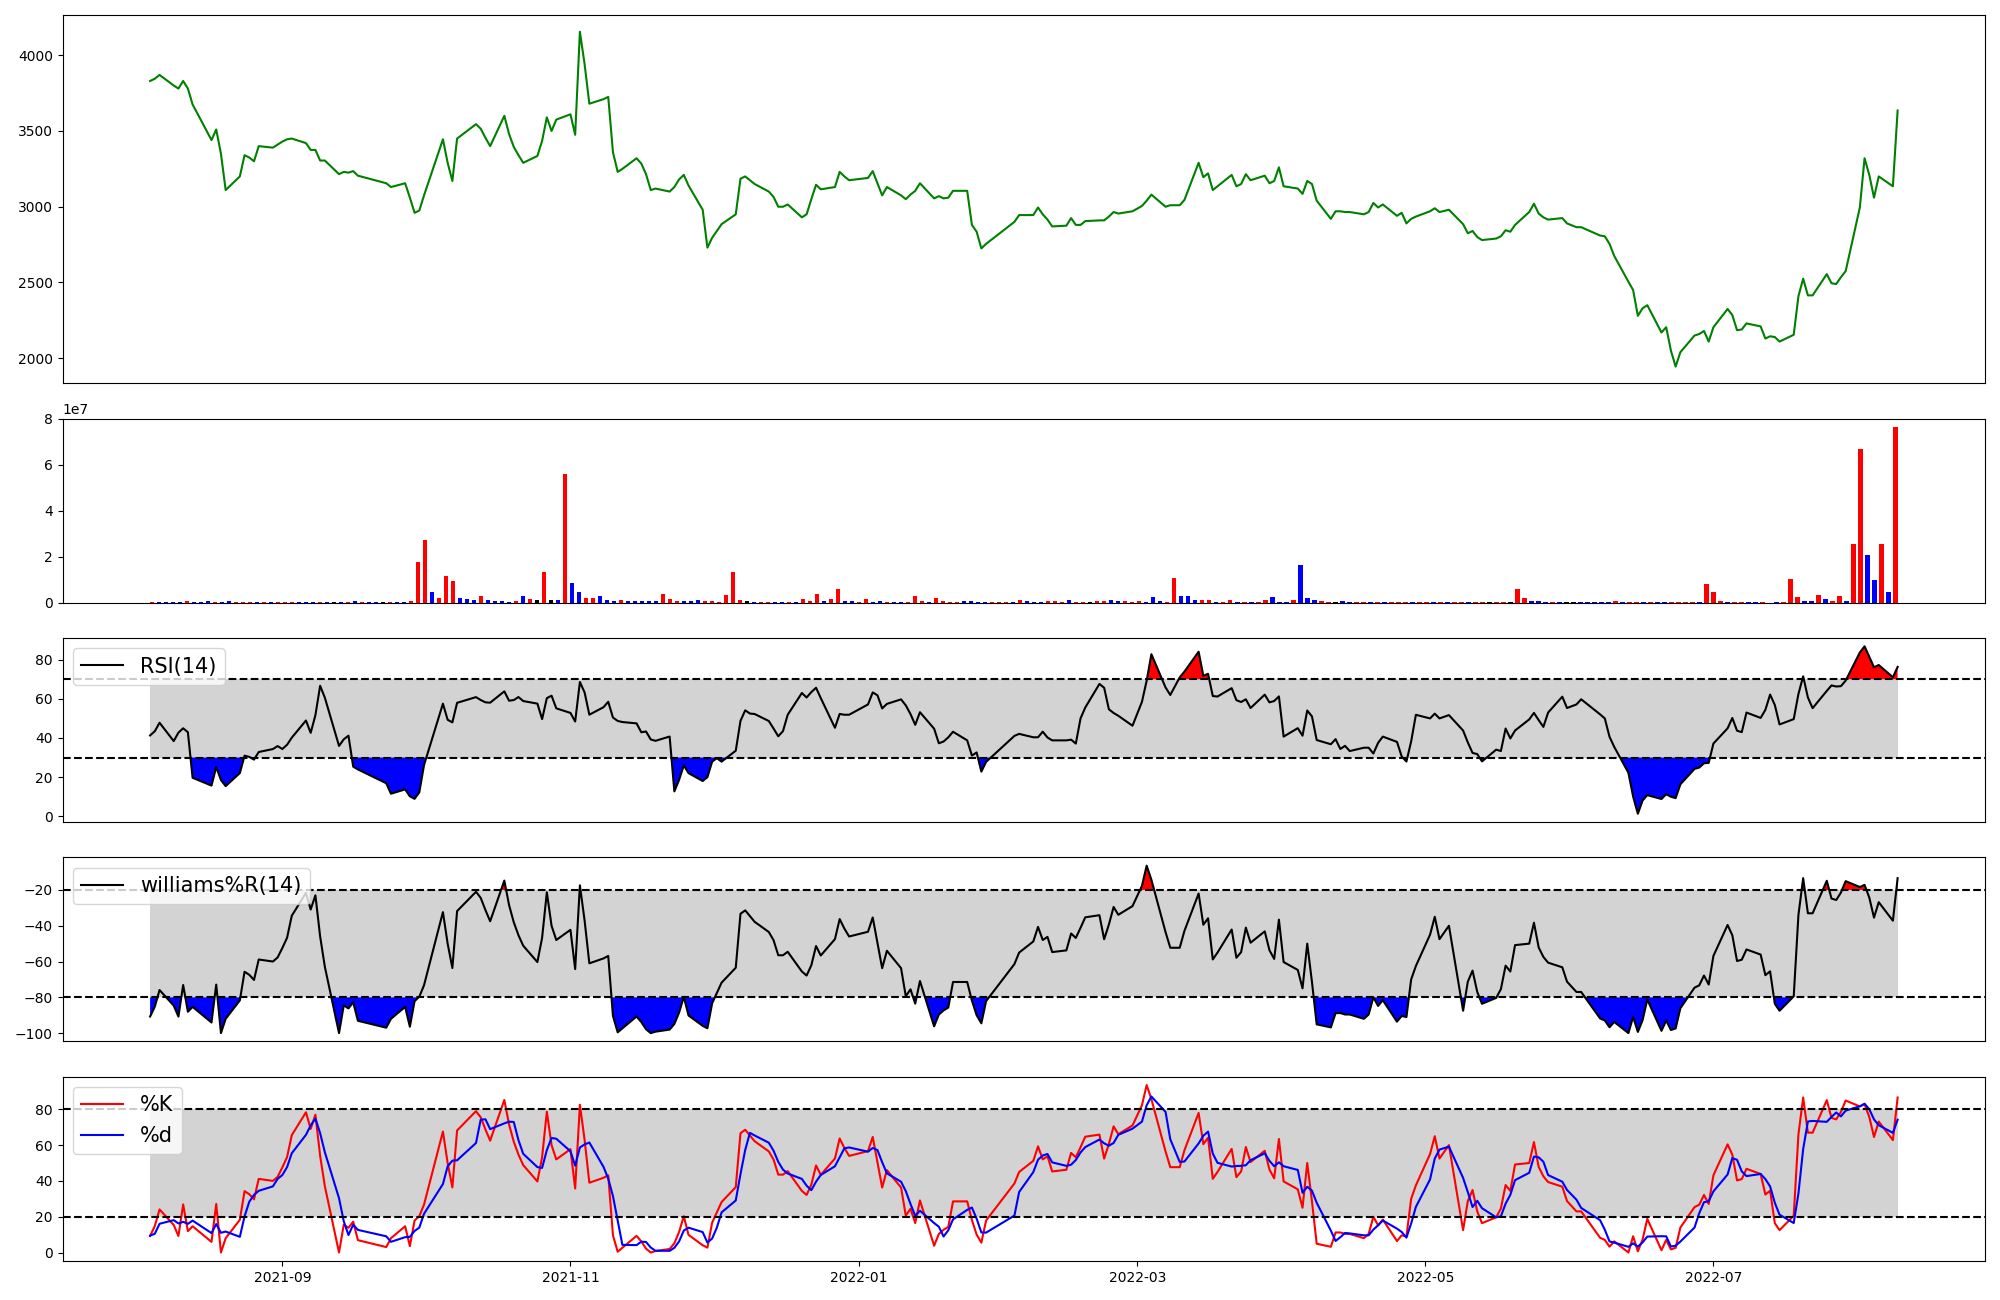This screenshot has height=1300, width=2000.
Task: Click the williams%R(14) legend label
Action: [x=220, y=885]
